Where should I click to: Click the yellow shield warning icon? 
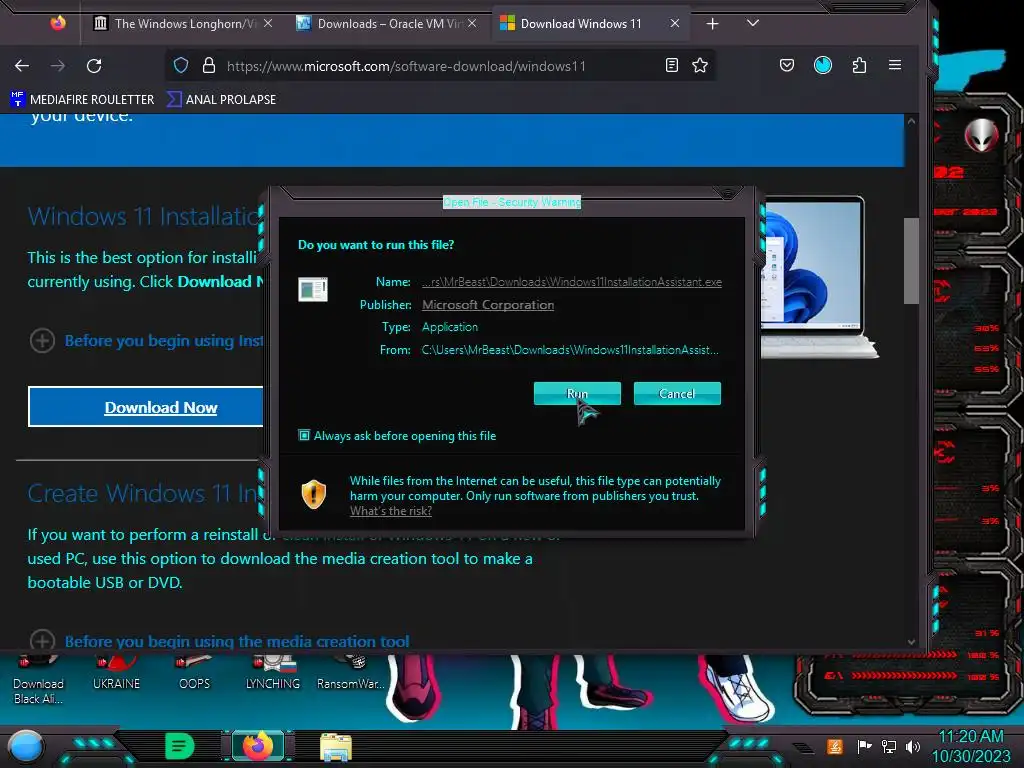[x=313, y=494]
